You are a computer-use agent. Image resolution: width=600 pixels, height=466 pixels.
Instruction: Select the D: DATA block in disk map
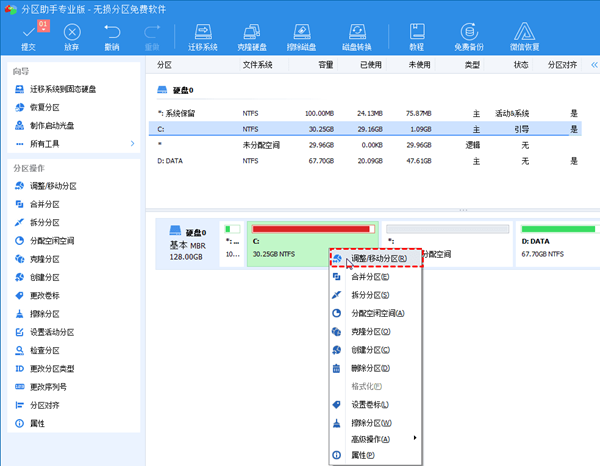point(558,244)
